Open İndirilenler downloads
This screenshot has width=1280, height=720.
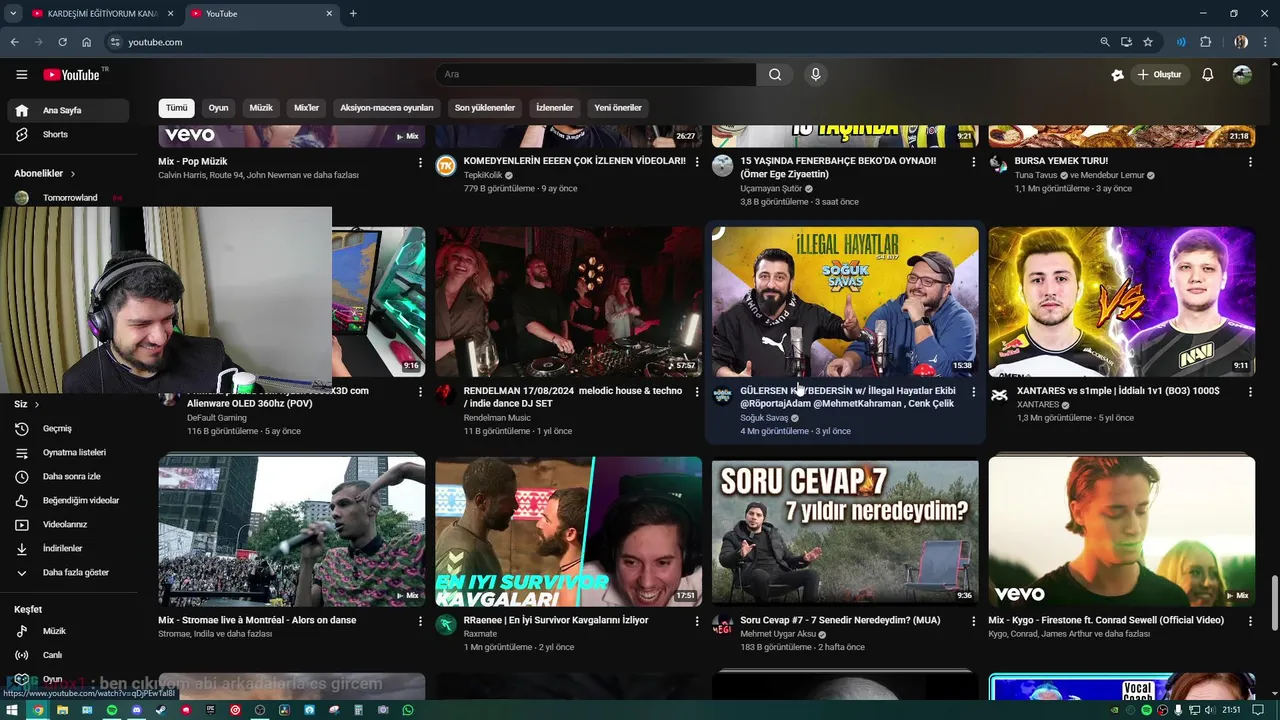click(x=68, y=548)
